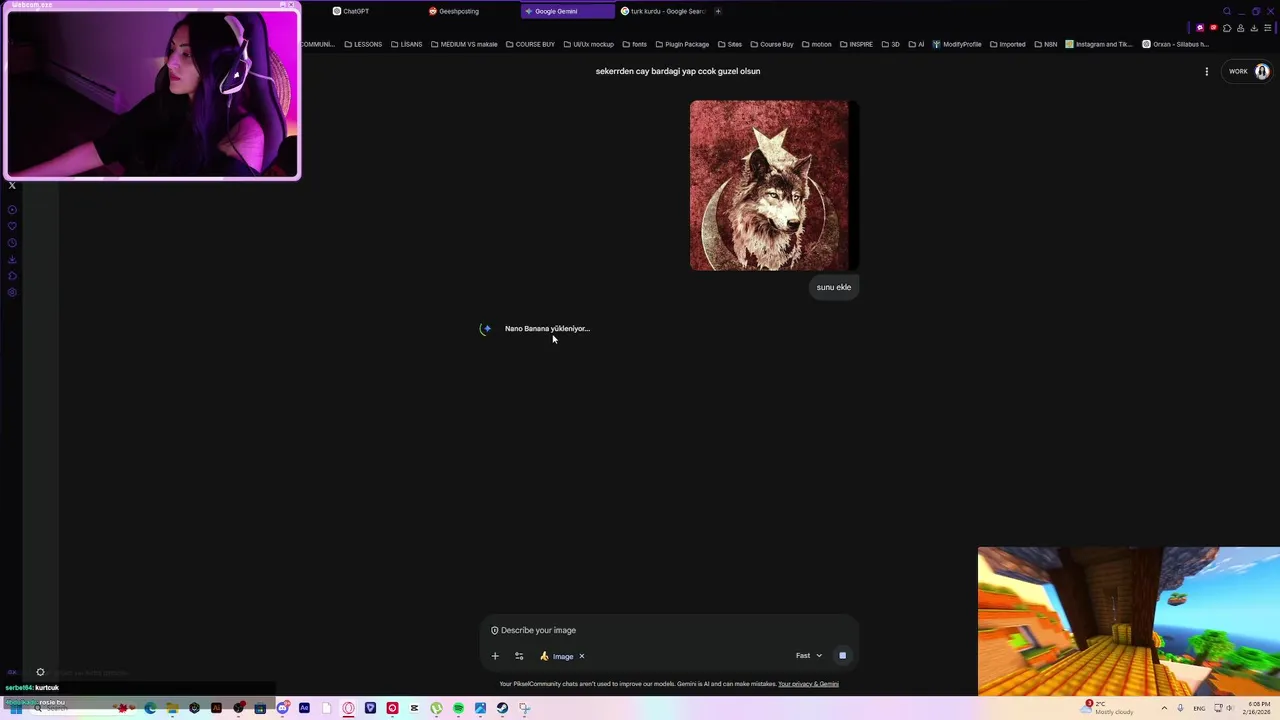Open After Effects from the taskbar
The width and height of the screenshot is (1280, 720).
(304, 708)
